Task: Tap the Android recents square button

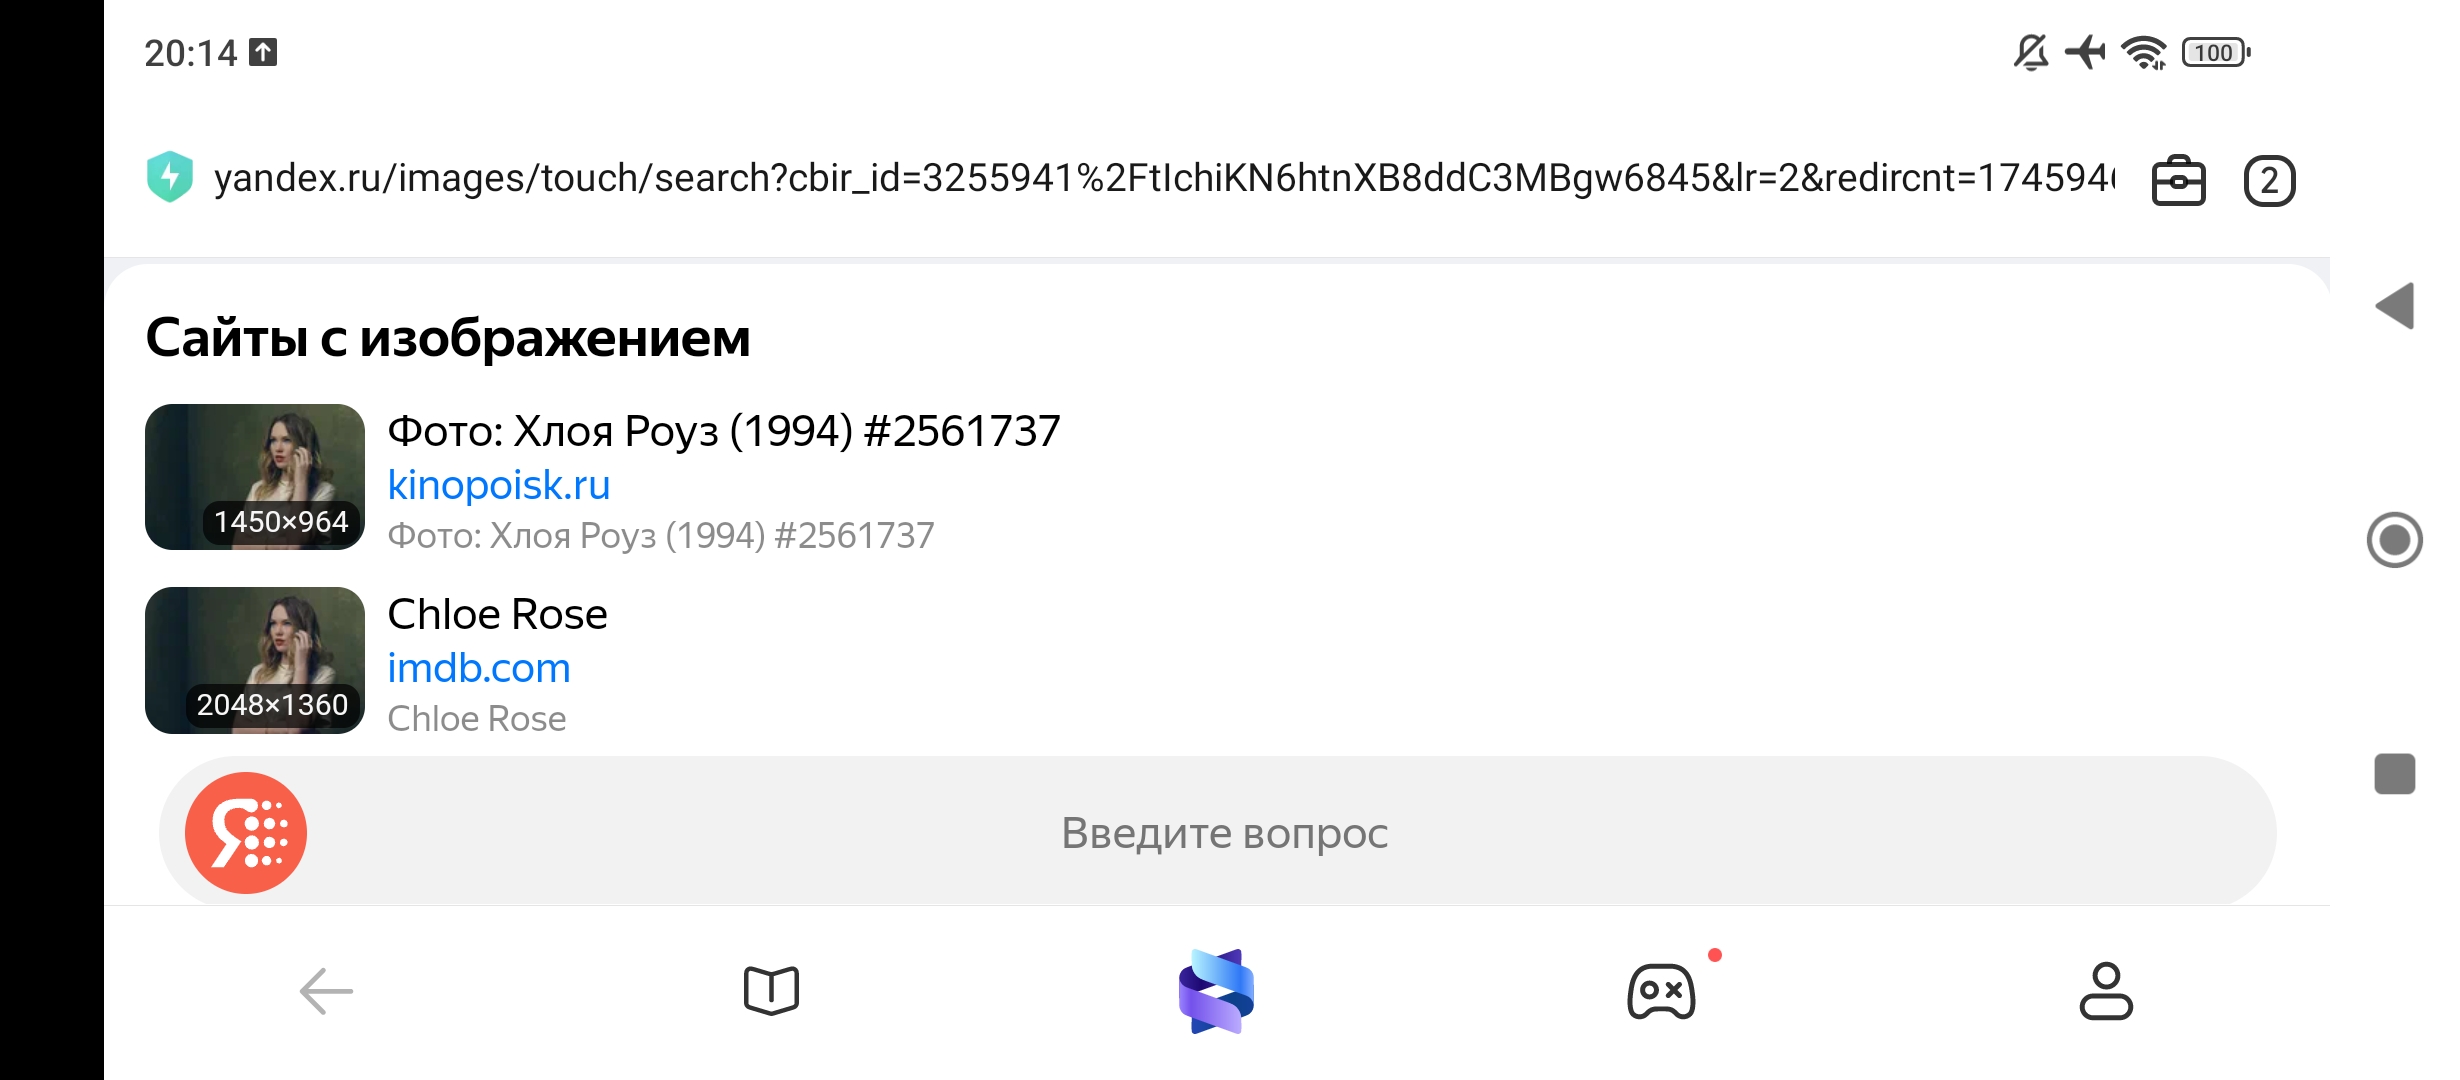Action: click(2395, 774)
